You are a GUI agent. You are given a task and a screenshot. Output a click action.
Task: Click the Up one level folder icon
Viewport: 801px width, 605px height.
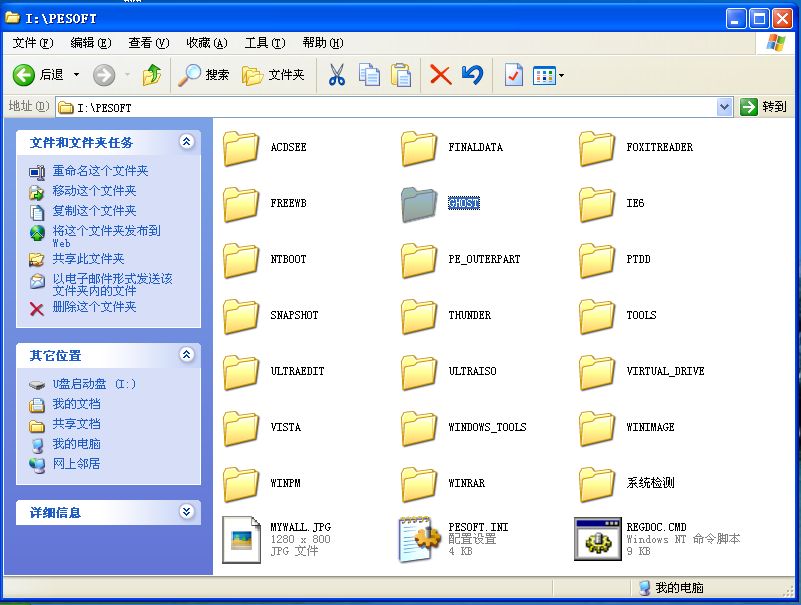tap(152, 75)
